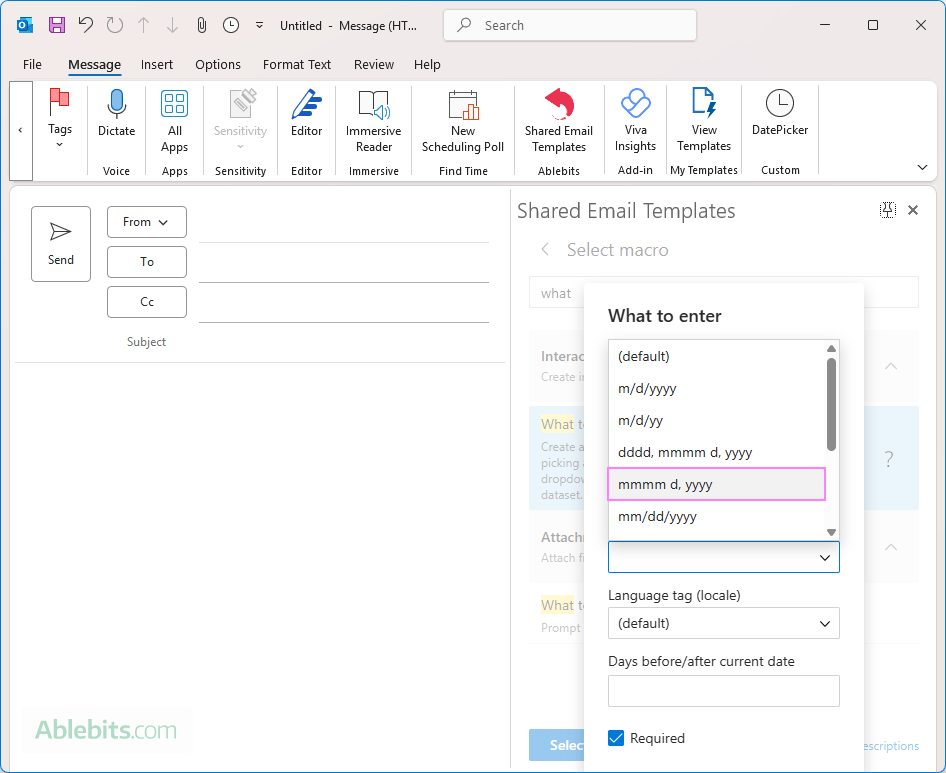The height and width of the screenshot is (773, 946).
Task: Open the Help tab
Action: click(427, 65)
